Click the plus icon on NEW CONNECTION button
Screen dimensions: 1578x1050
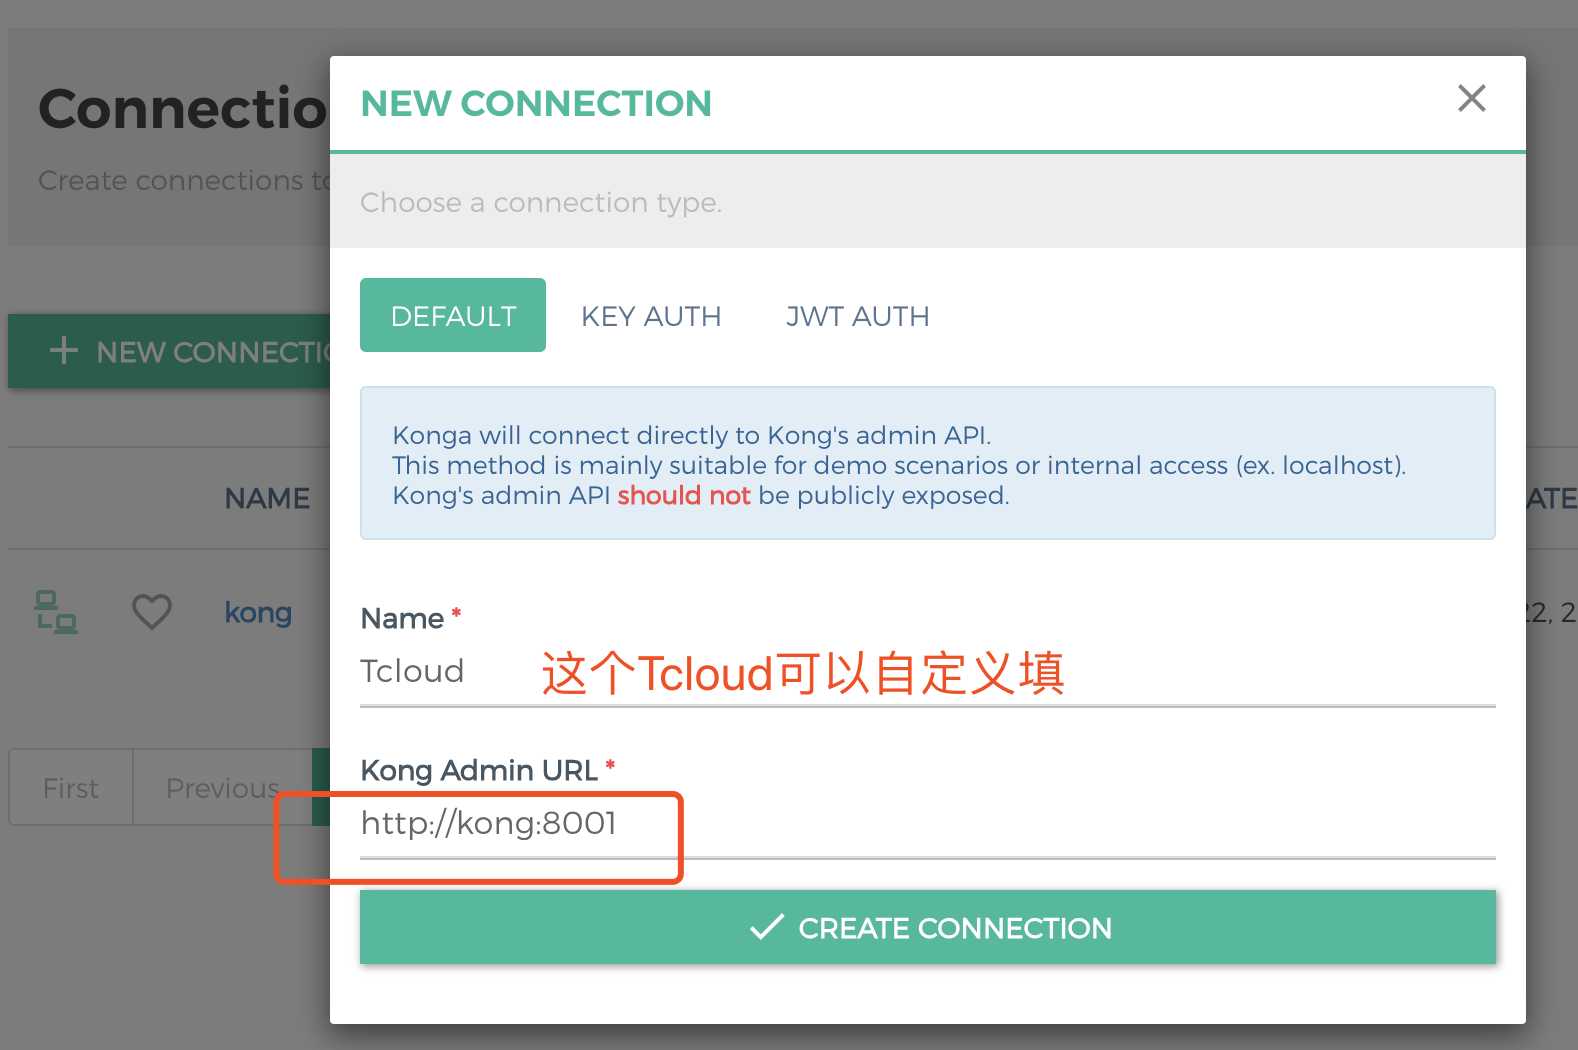point(62,351)
